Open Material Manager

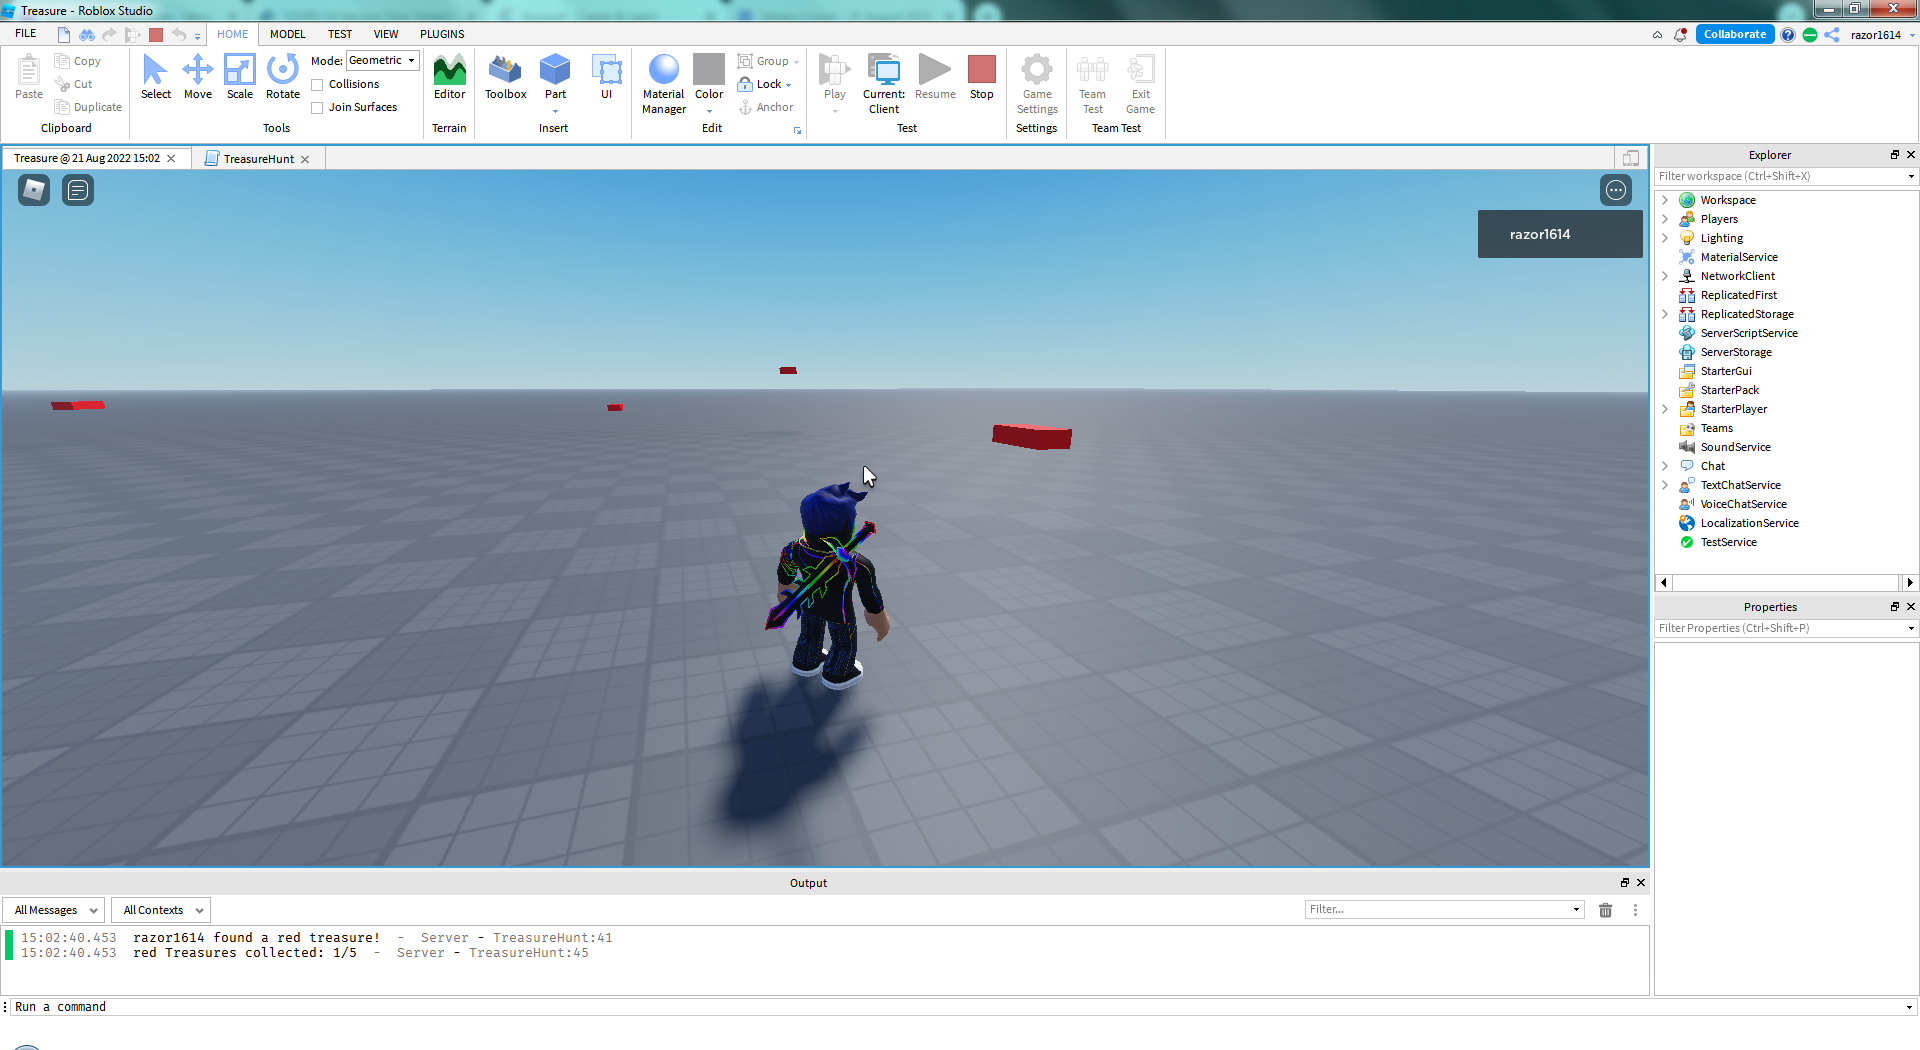(x=663, y=84)
